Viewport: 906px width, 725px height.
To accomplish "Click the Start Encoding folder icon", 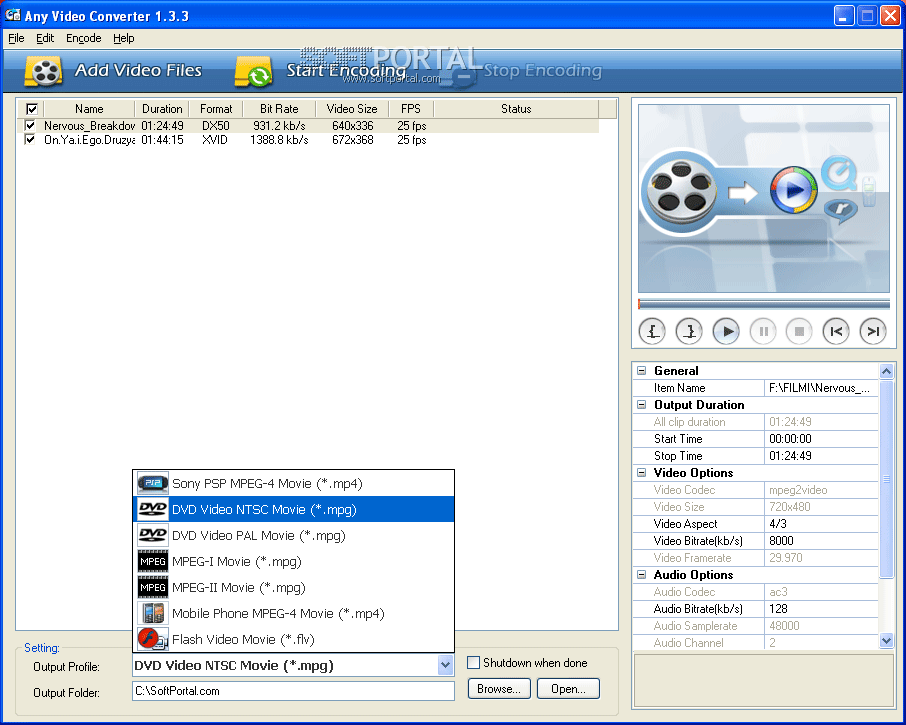I will click(254, 72).
